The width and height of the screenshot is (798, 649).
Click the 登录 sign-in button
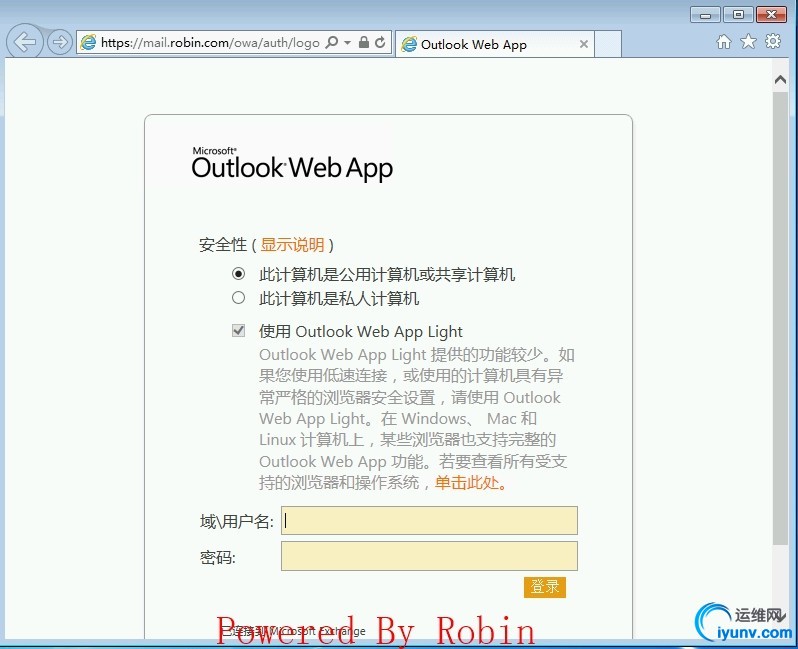point(545,587)
